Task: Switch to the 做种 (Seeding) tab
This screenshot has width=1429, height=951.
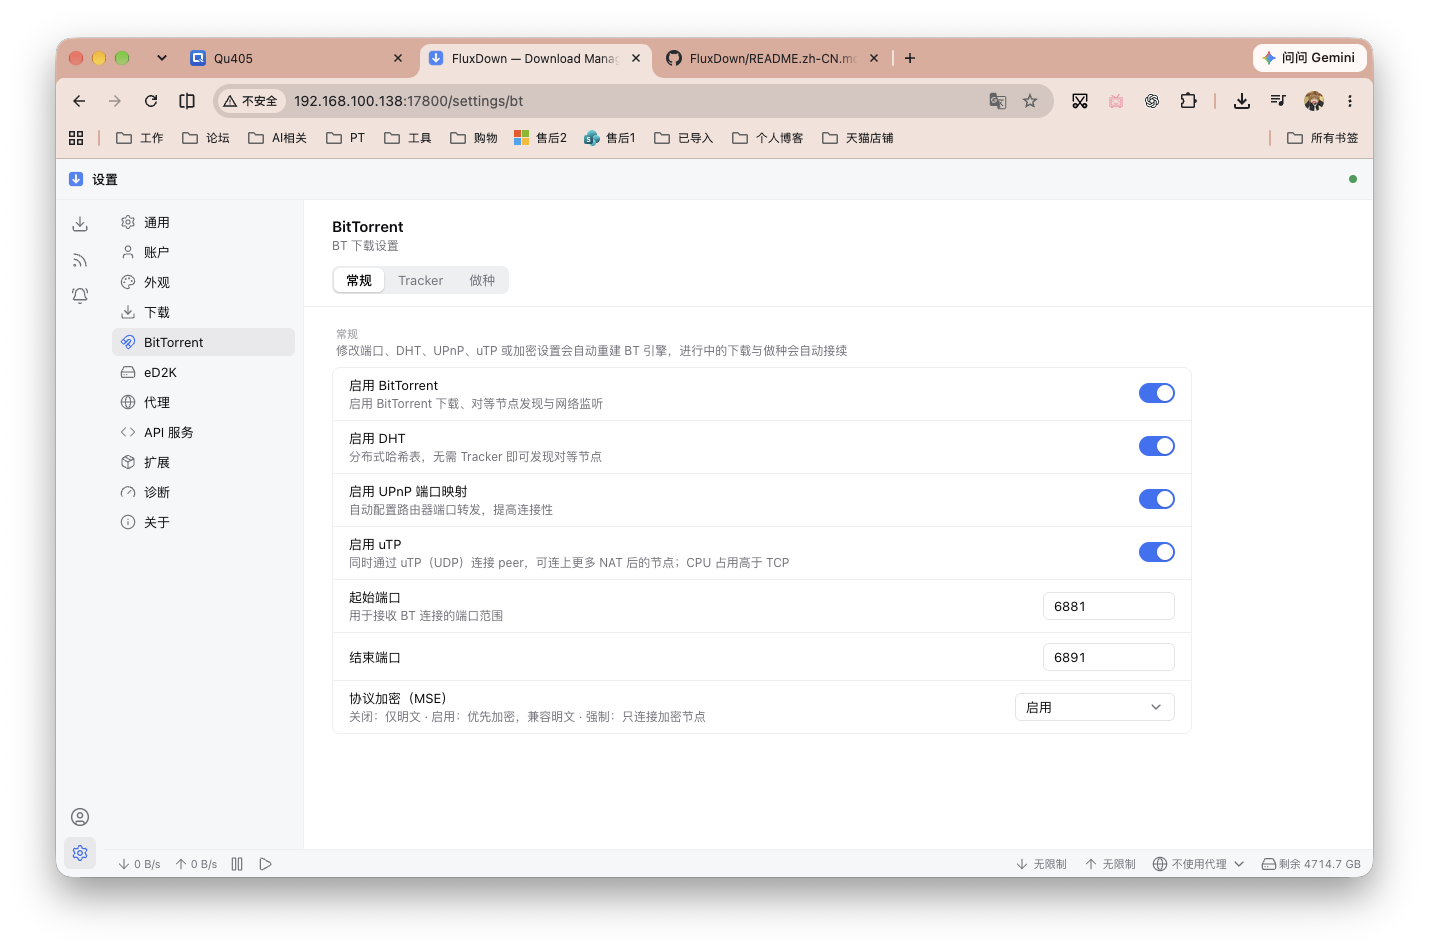Action: coord(482,281)
